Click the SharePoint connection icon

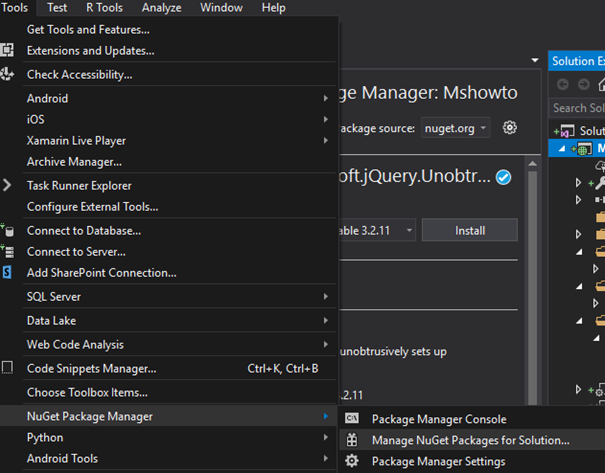pos(7,272)
